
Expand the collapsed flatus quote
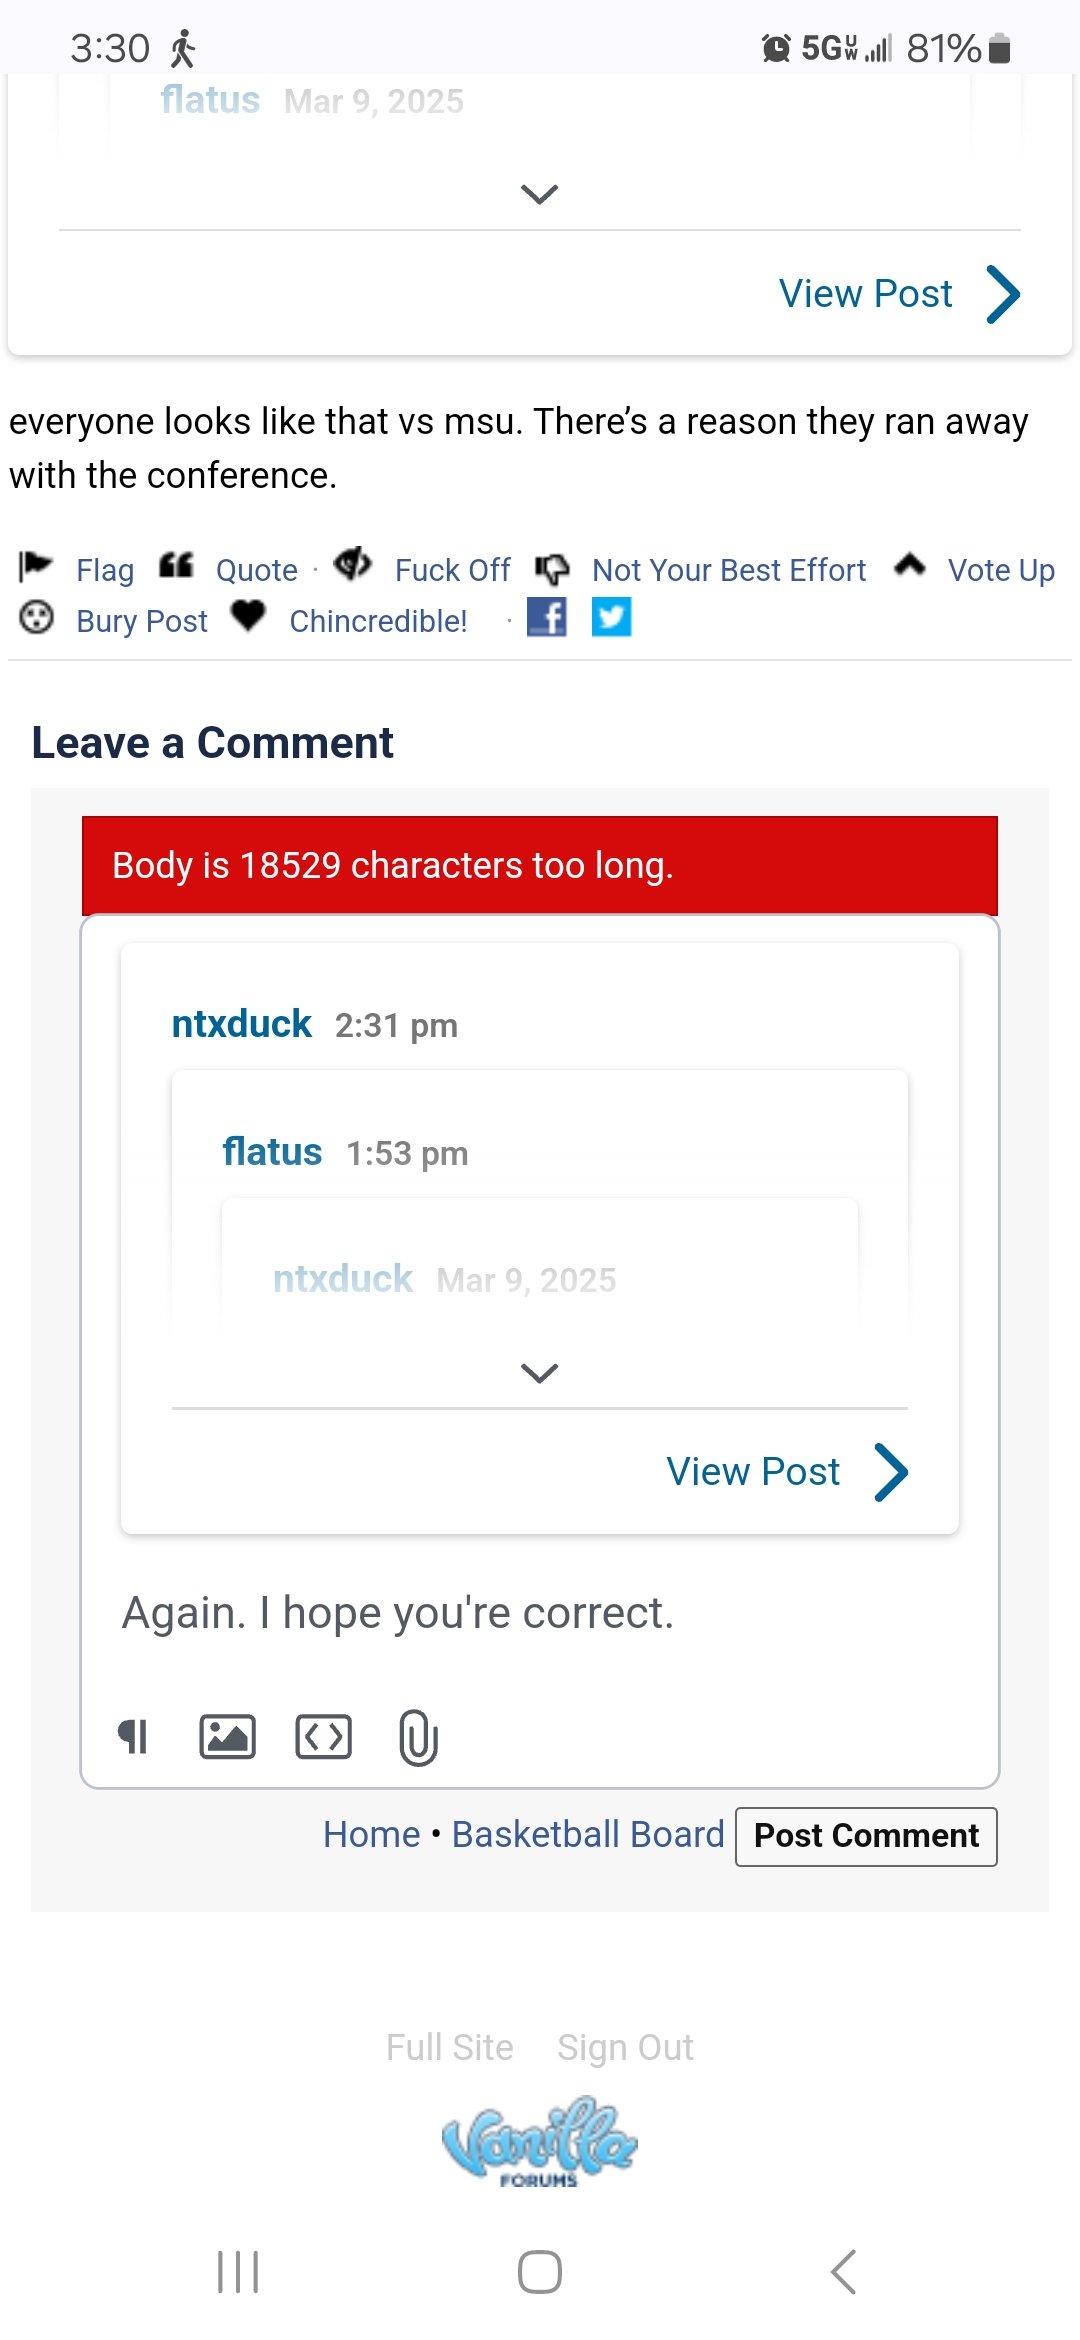(539, 194)
